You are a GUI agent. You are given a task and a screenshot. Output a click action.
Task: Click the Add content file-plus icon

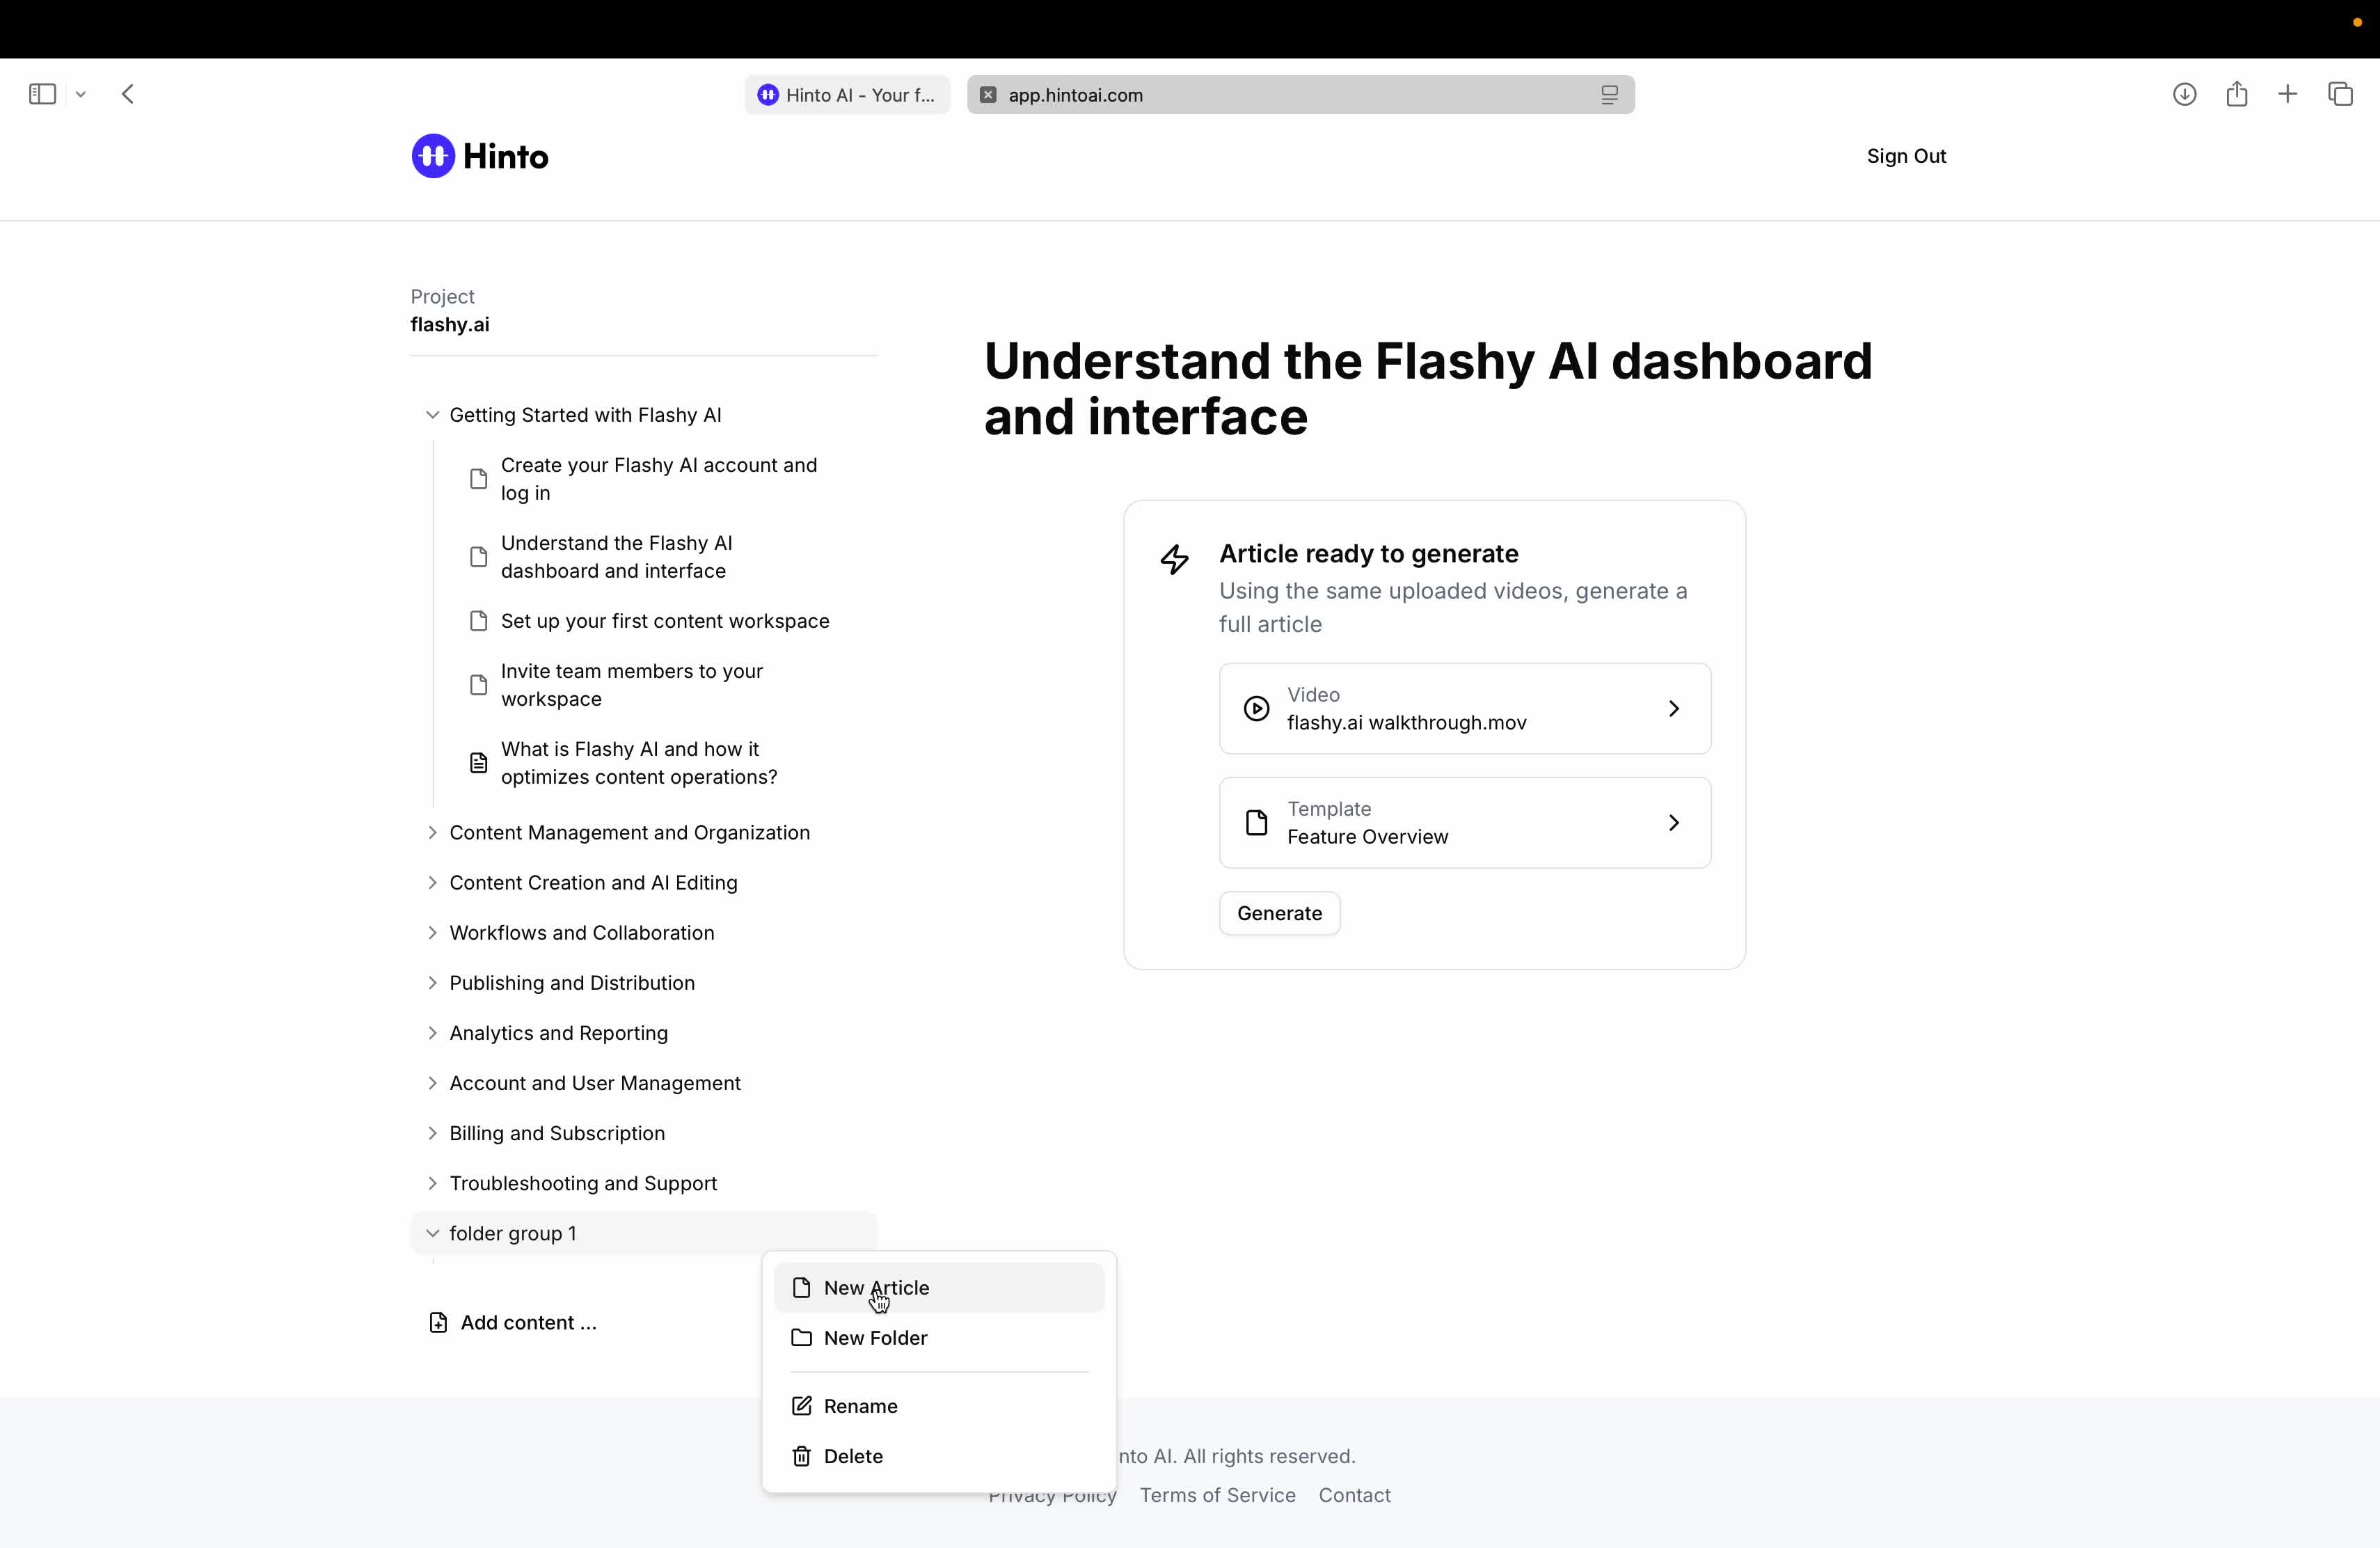438,1323
